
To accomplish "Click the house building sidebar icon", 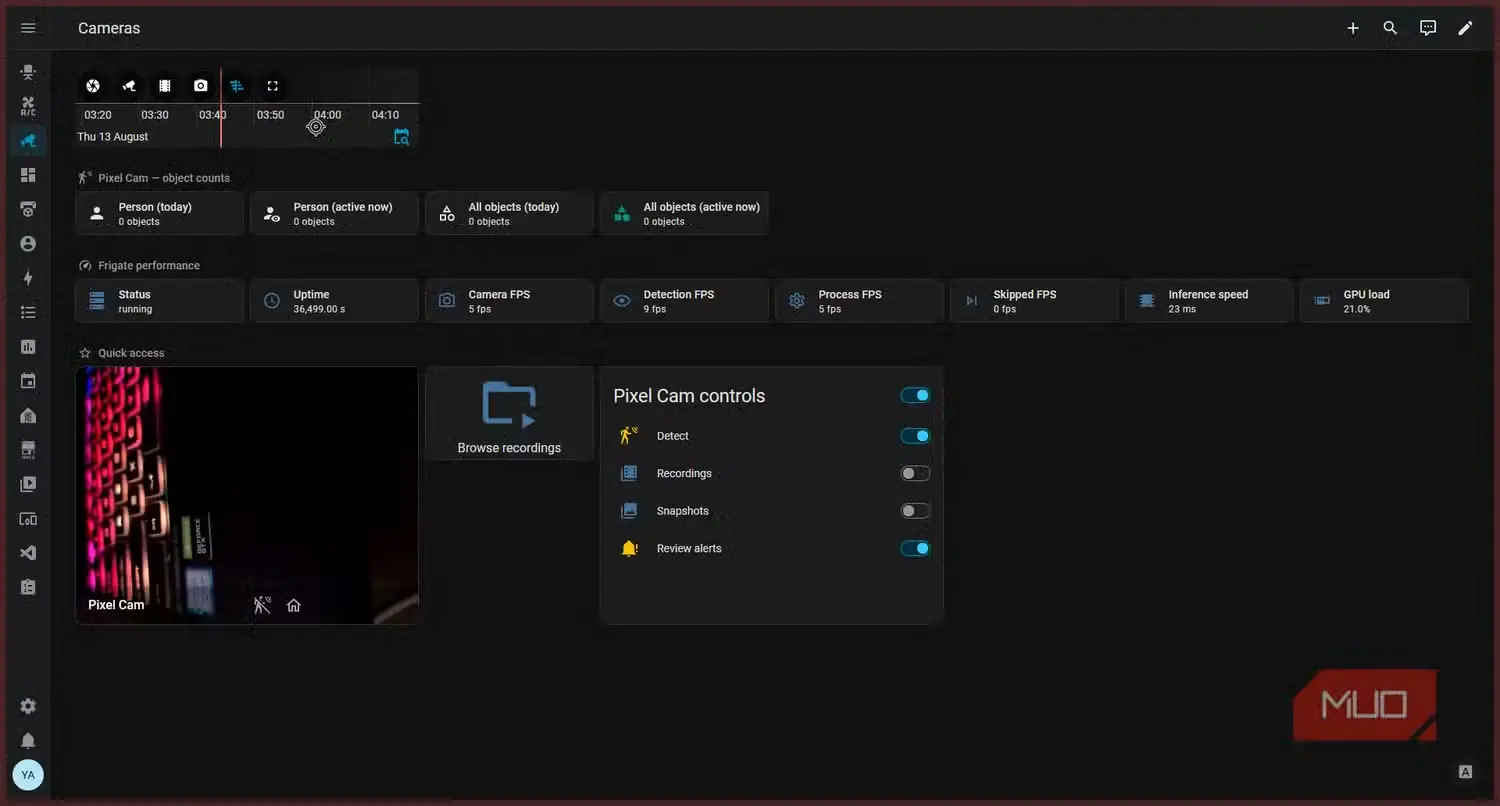I will [x=28, y=416].
